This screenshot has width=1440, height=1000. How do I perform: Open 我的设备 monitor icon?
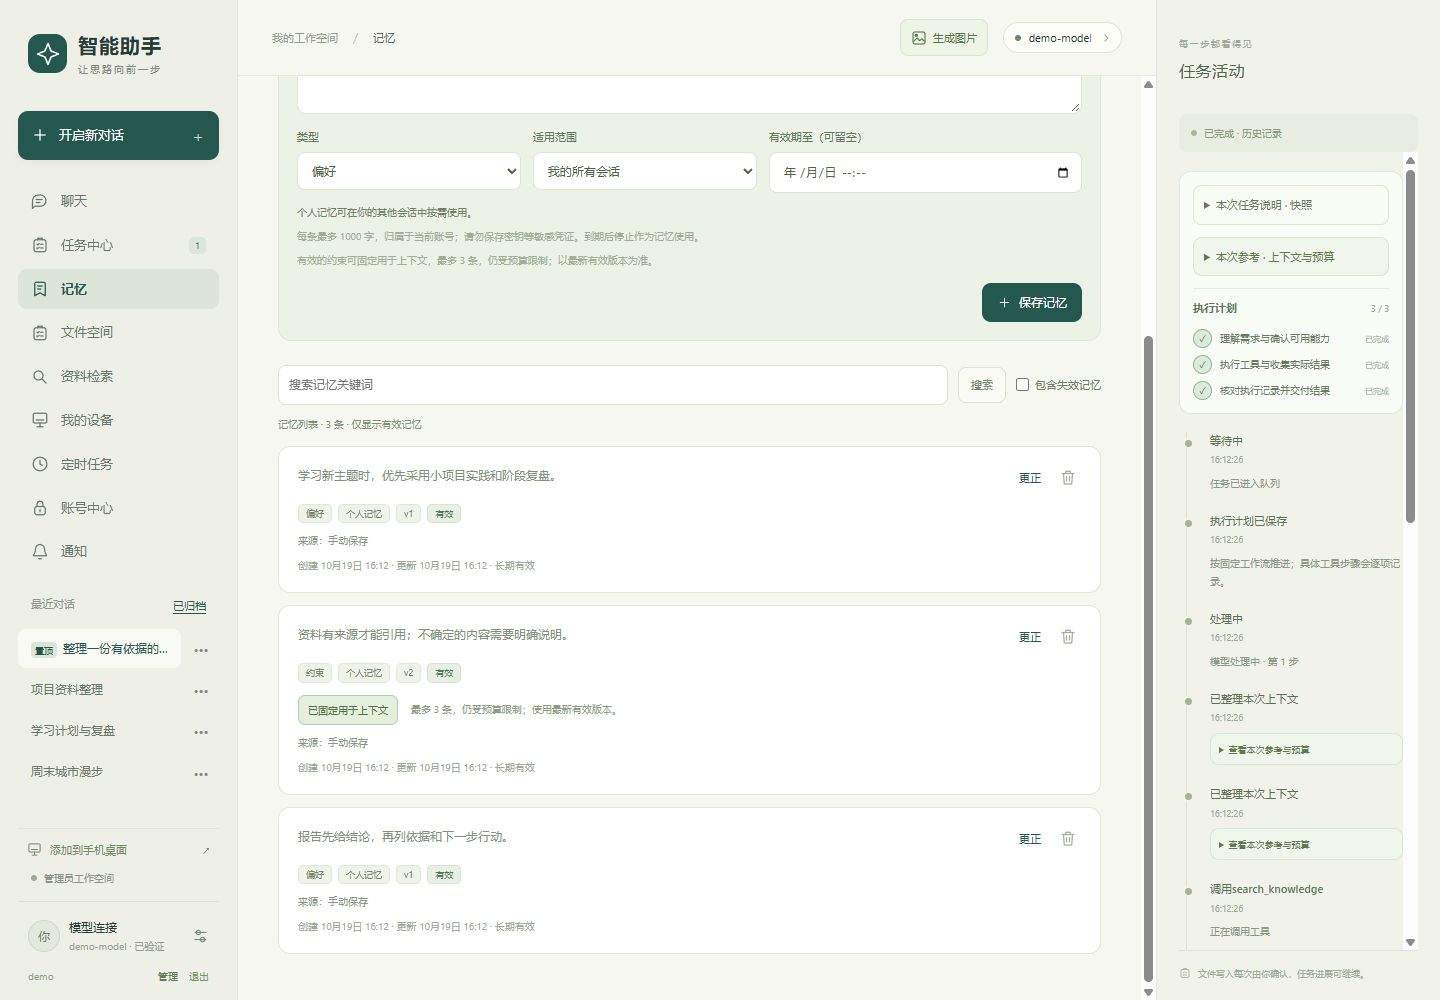coord(40,420)
